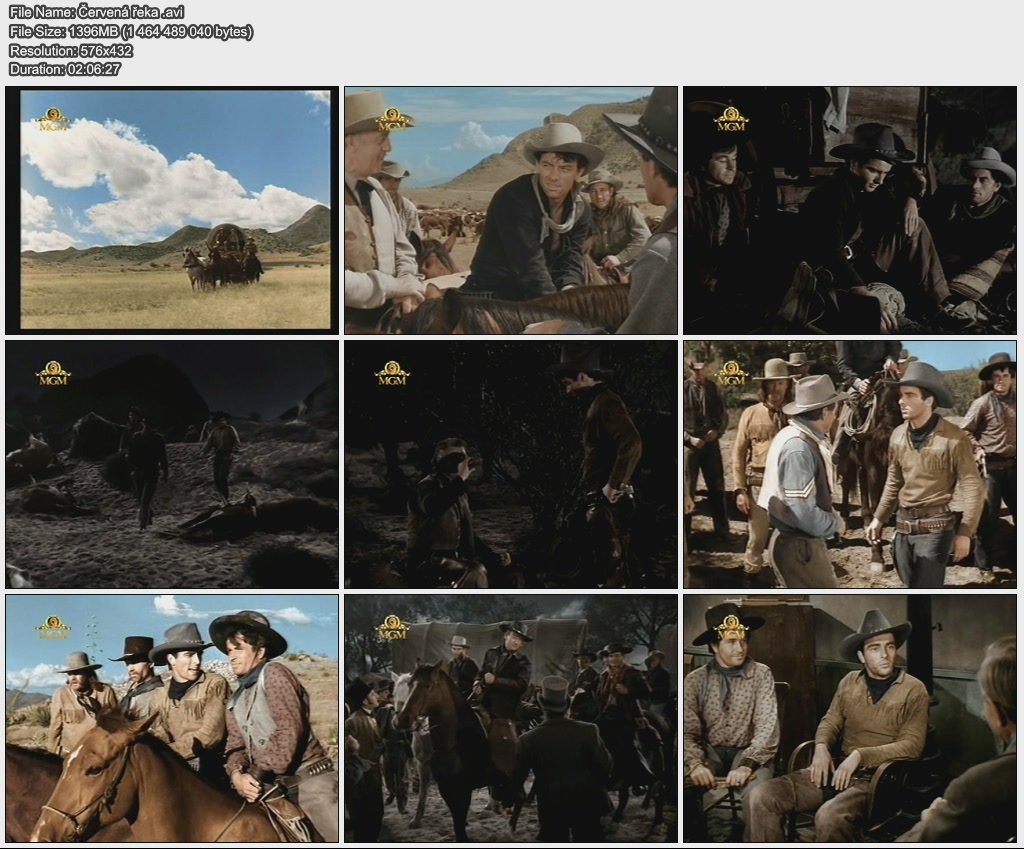1024x849 pixels.
Task: Click the MGM logo in the brown horse riders frame
Action: click(x=53, y=627)
